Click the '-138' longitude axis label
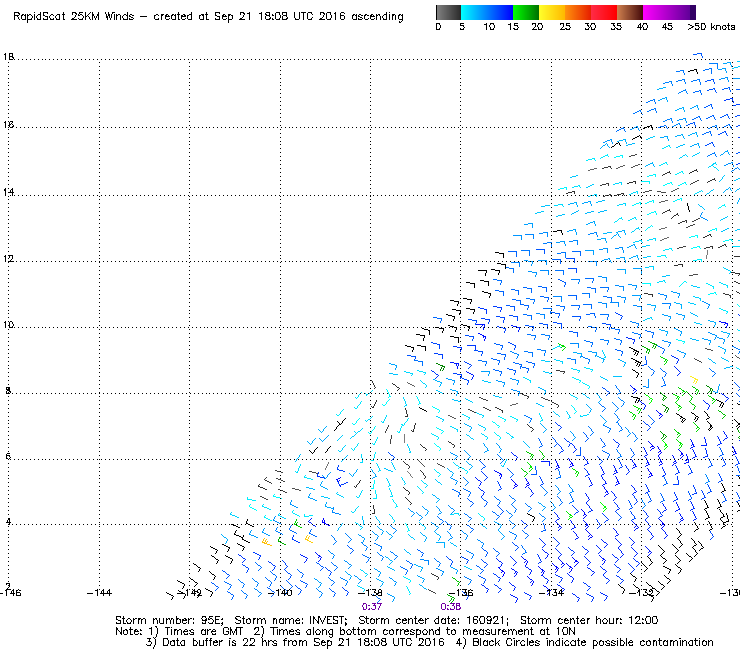Image resolution: width=740 pixels, height=650 pixels. [370, 593]
